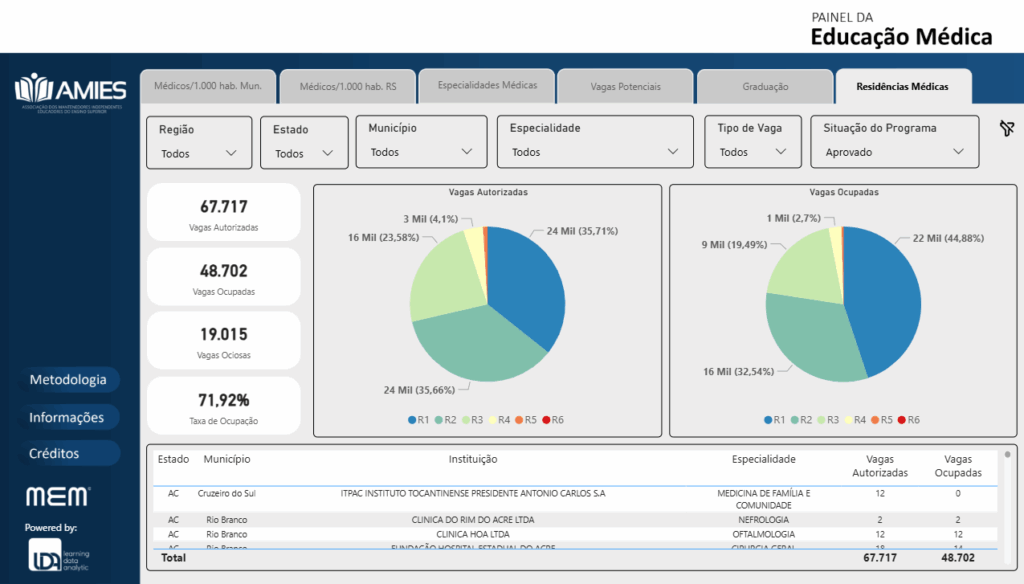This screenshot has height=584, width=1024.
Task: Click the Metodologia button
Action: 68,380
